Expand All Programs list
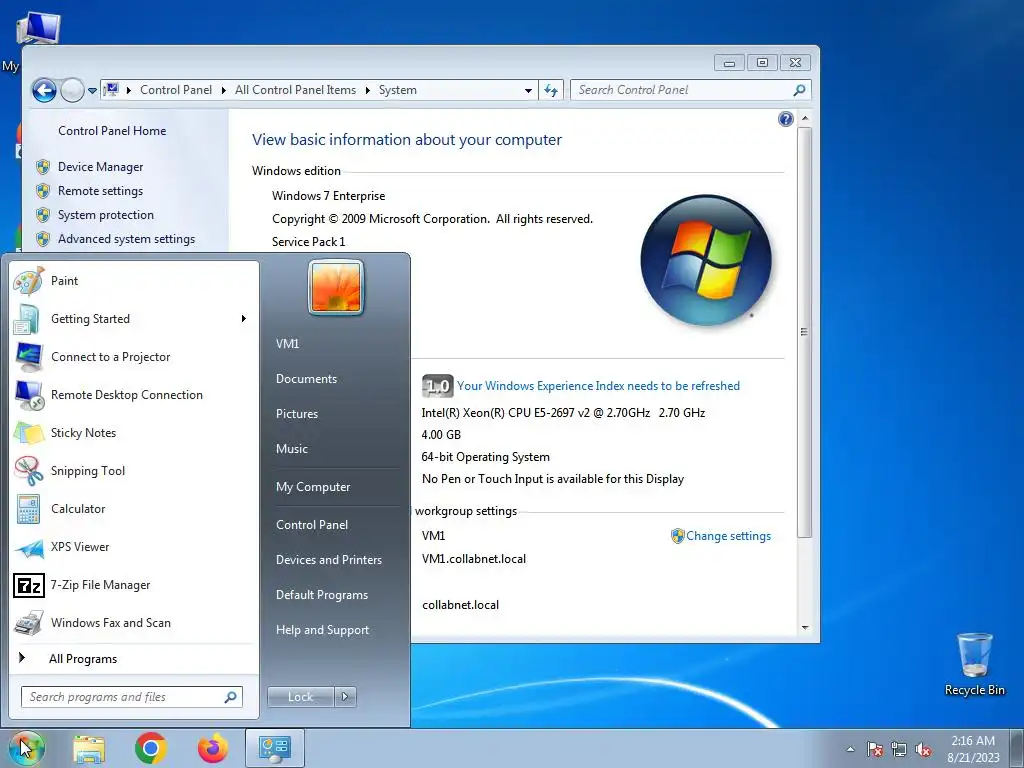Image resolution: width=1024 pixels, height=768 pixels. [83, 659]
